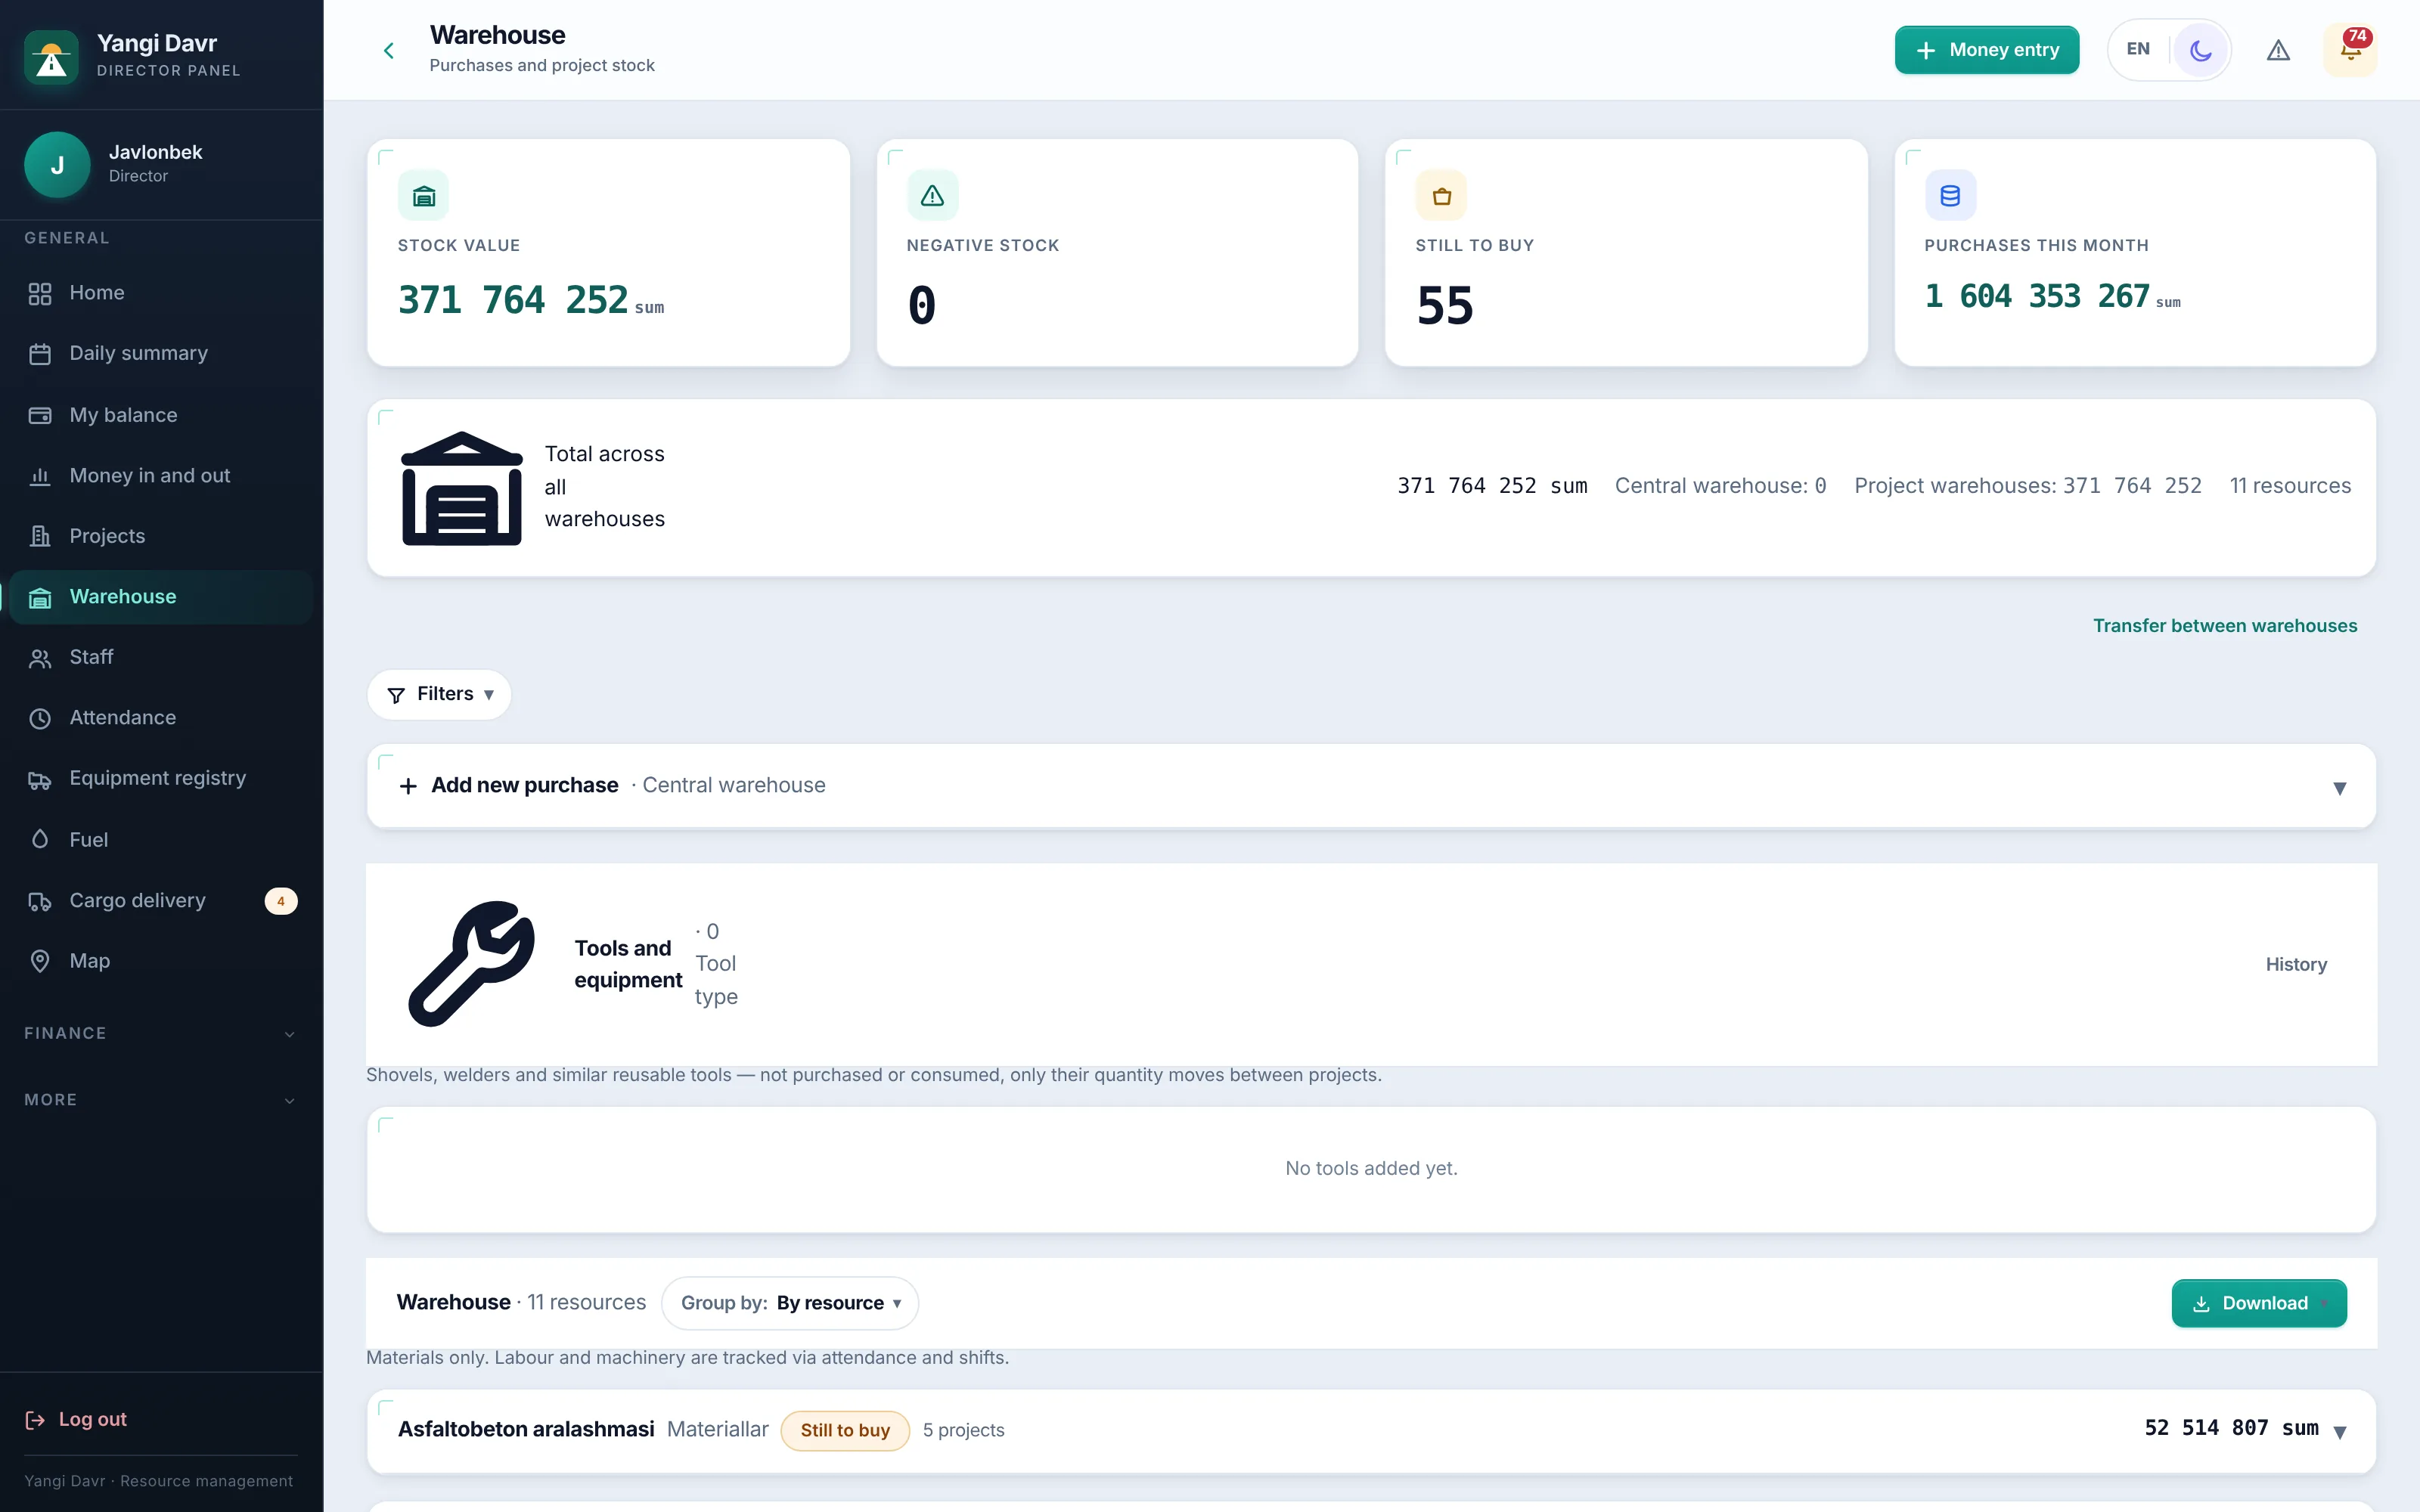Click the Stock Value warehouse icon
Screen dimensions: 2420x1512
click(x=423, y=195)
